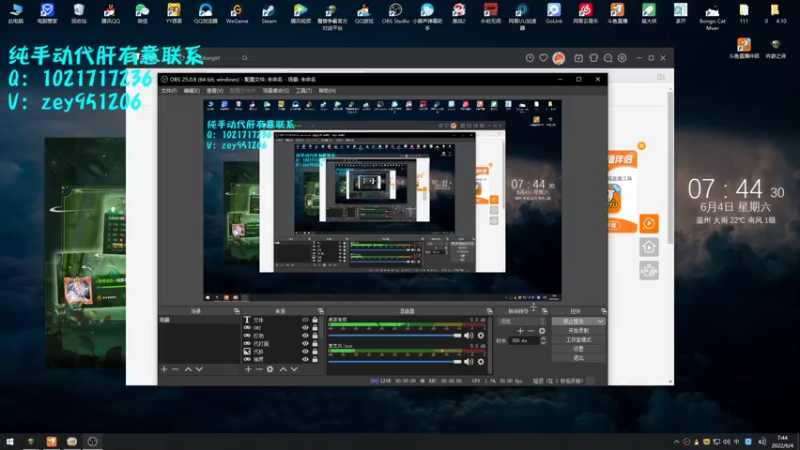Image resolution: width=800 pixels, height=450 pixels.
Task: Open the 淡出 transition type dropdown
Action: click(x=522, y=321)
